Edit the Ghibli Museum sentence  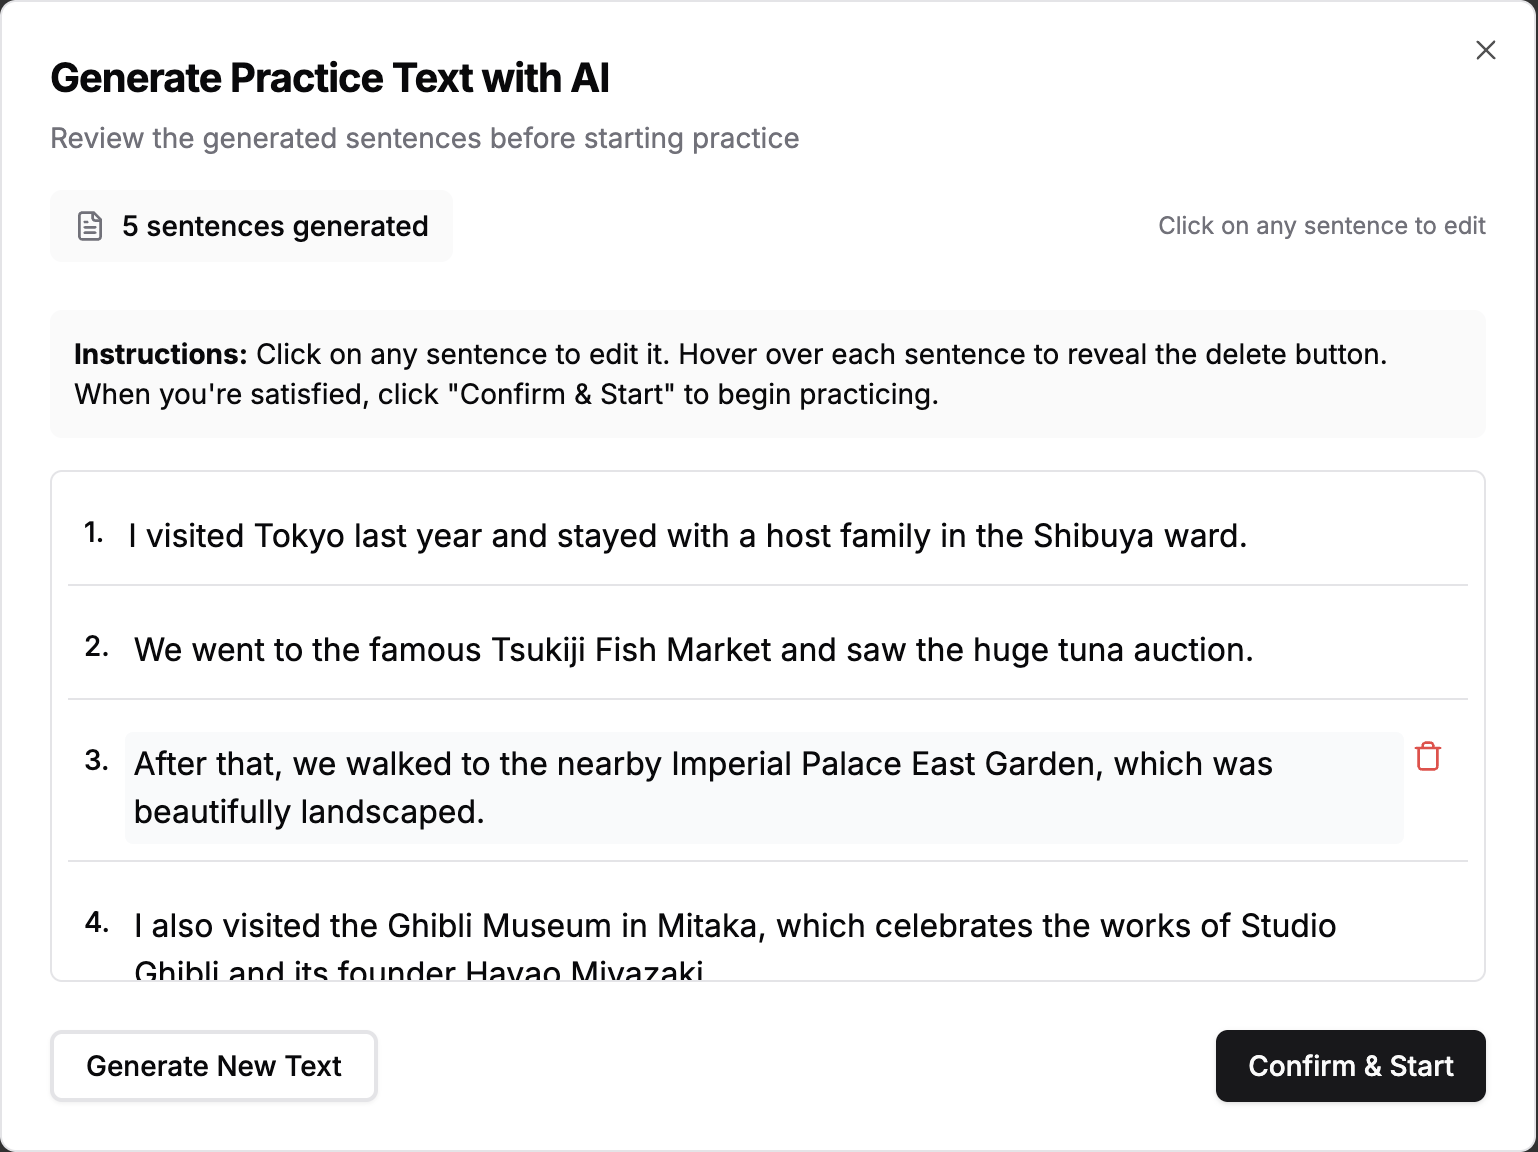[x=734, y=927]
